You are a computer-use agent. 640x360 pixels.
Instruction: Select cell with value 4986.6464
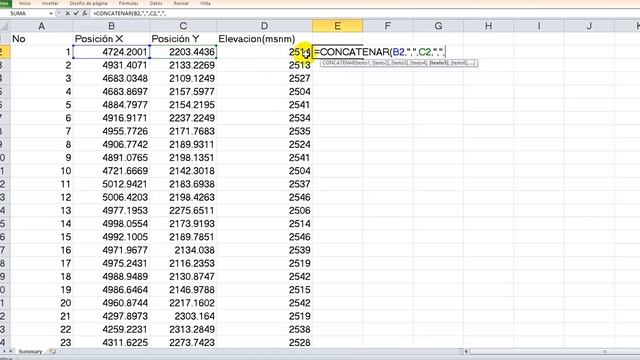pyautogui.click(x=111, y=290)
